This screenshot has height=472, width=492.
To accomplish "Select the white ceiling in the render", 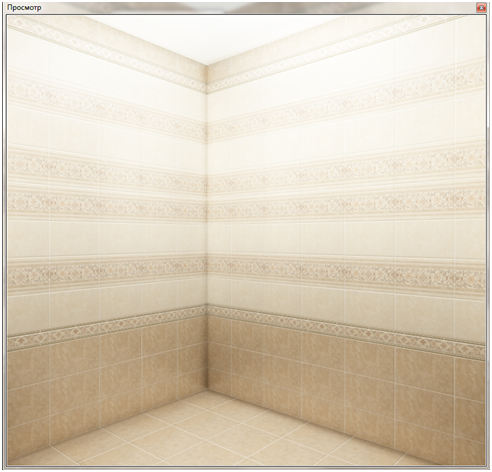I will [213, 37].
